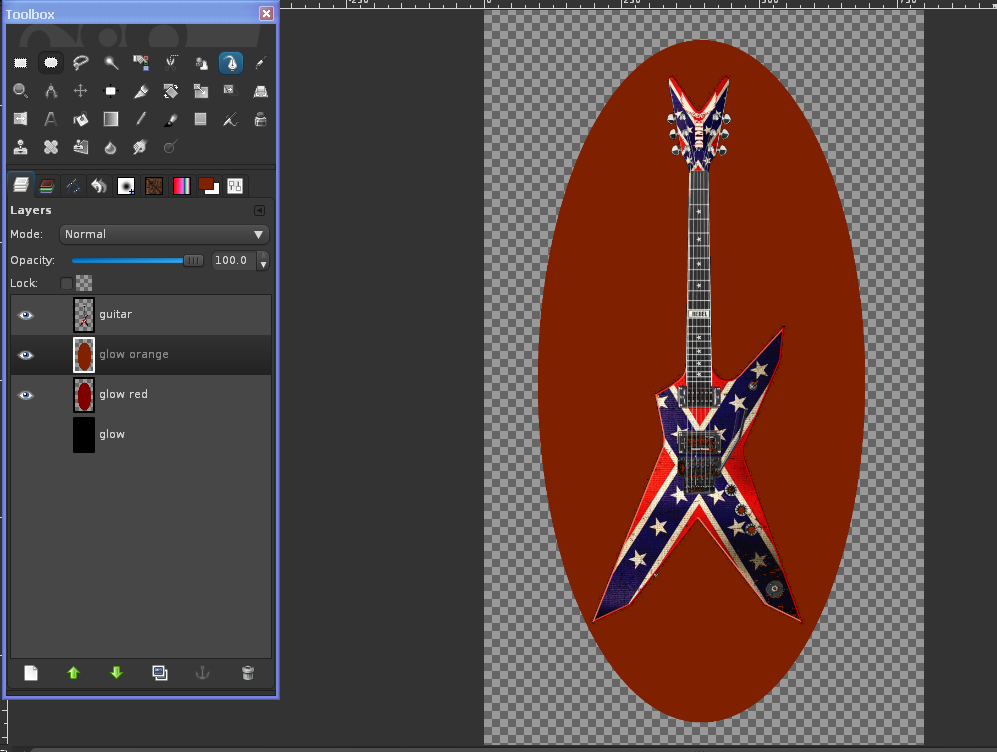Select the Dodge/Burn tool
The width and height of the screenshot is (997, 752).
170,147
